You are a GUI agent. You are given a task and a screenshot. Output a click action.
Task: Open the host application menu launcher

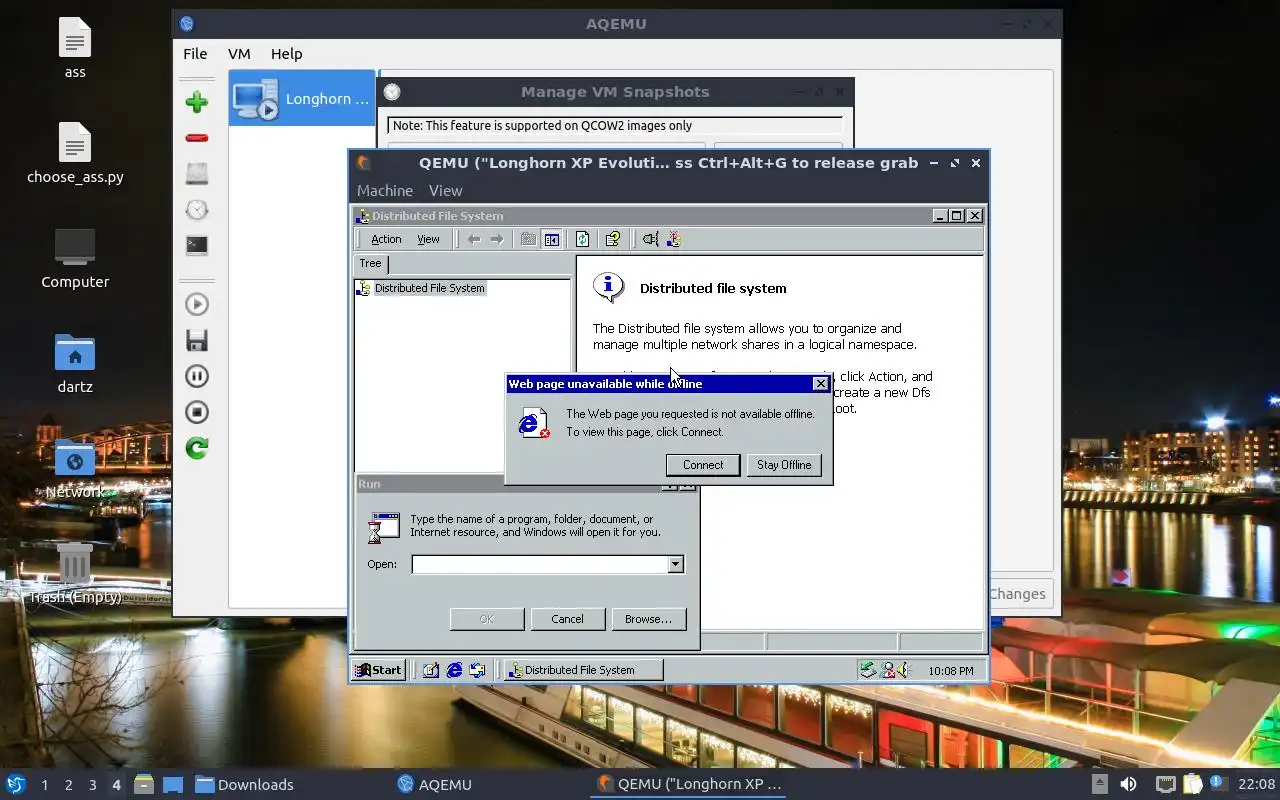coord(16,784)
